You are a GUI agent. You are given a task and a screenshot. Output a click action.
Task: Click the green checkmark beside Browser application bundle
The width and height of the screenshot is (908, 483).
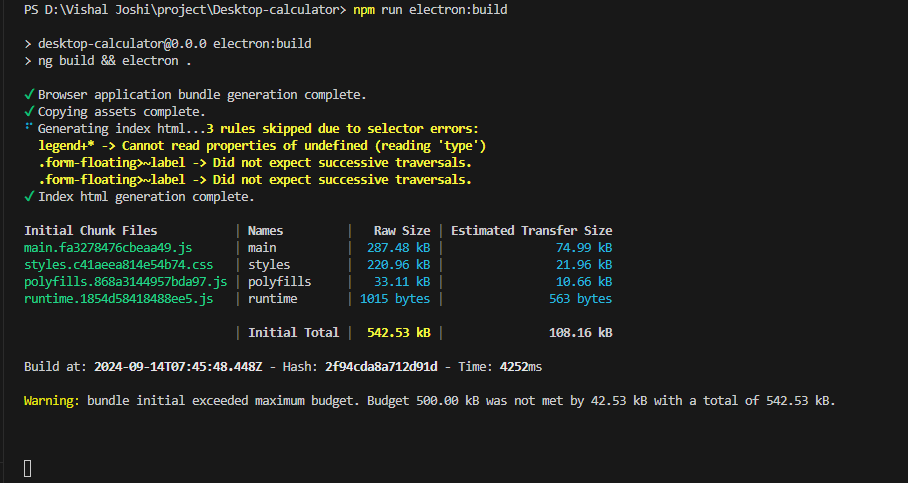click(29, 95)
